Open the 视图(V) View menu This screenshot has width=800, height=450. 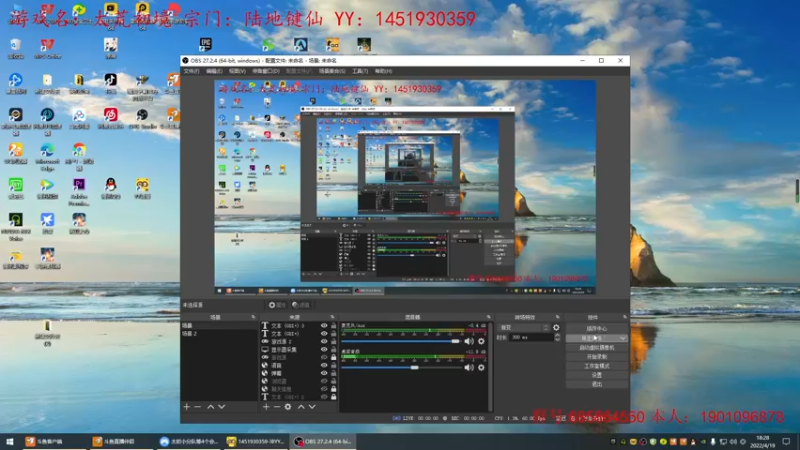point(237,71)
